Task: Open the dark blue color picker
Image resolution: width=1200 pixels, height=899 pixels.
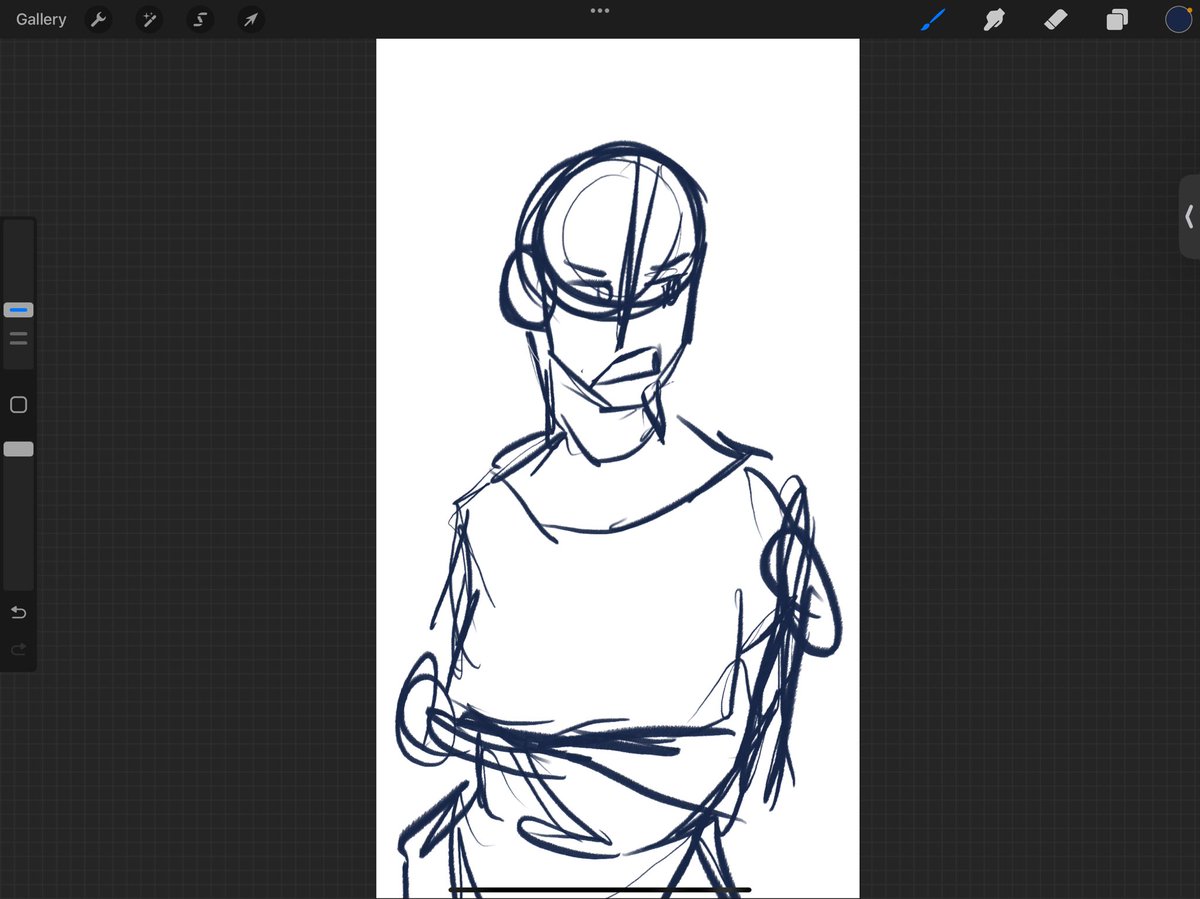Action: coord(1178,19)
